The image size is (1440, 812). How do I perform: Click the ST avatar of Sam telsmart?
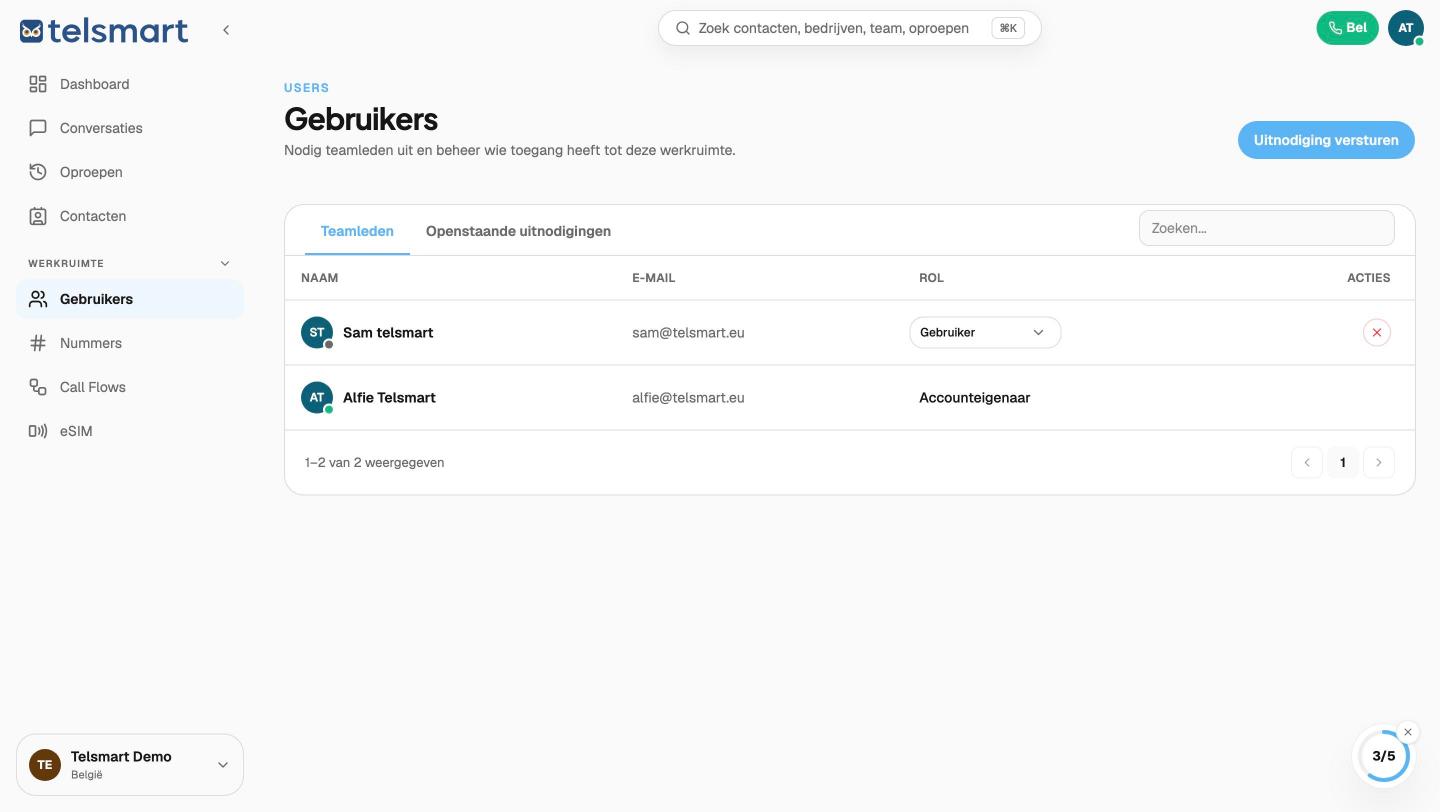317,332
